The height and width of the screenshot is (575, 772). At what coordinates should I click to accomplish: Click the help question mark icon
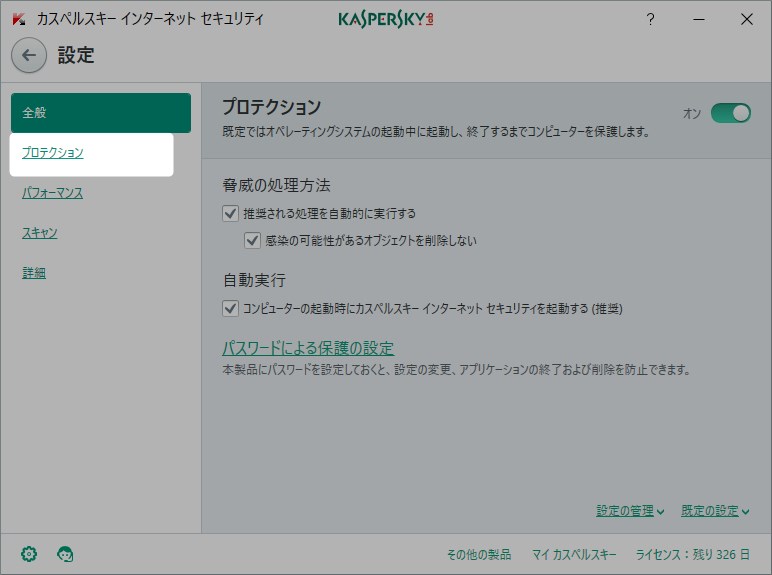tap(650, 19)
